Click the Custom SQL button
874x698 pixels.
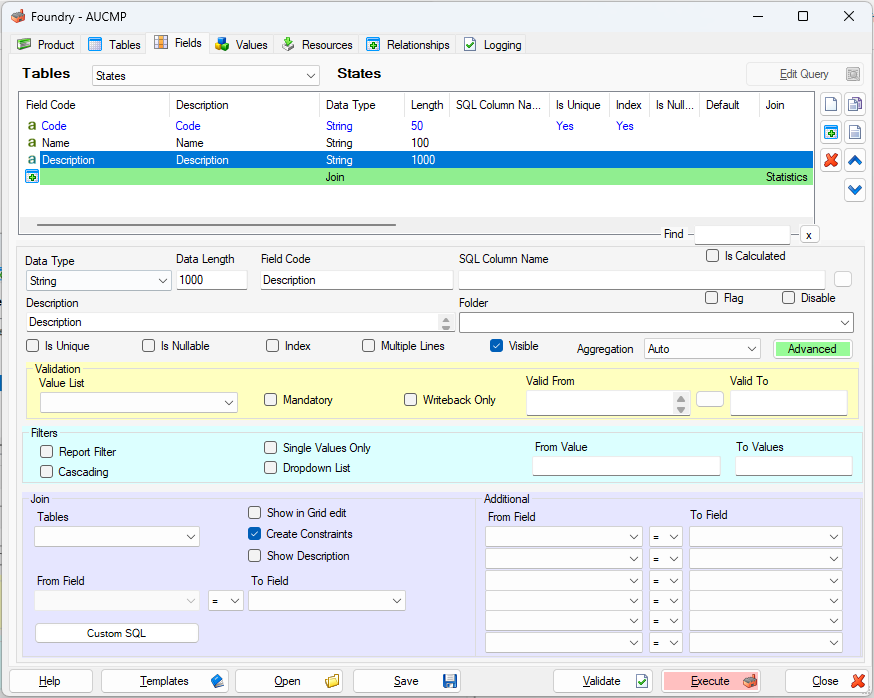click(x=116, y=633)
